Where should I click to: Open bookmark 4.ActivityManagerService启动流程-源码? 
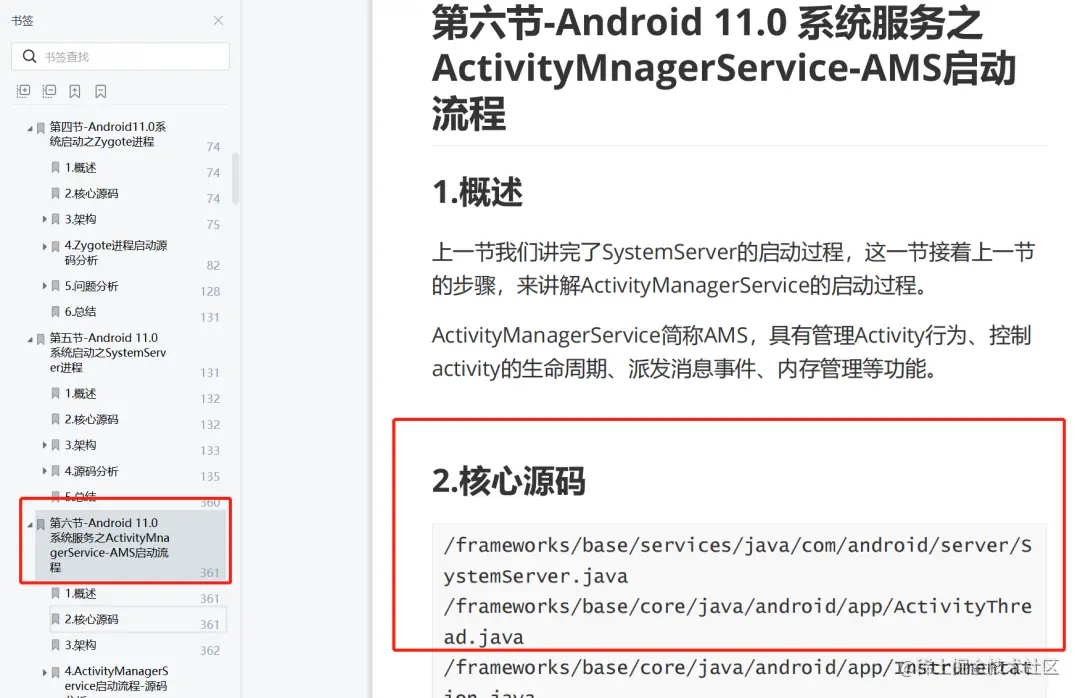[x=116, y=681]
